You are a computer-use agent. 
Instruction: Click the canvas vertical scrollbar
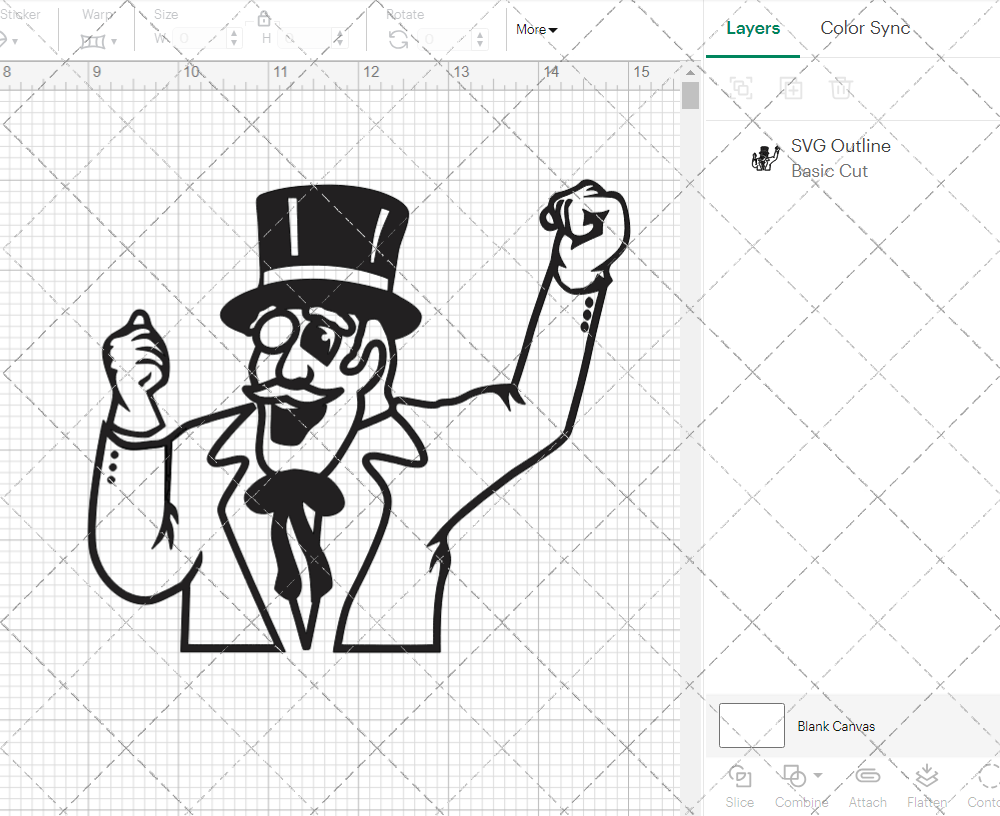690,95
